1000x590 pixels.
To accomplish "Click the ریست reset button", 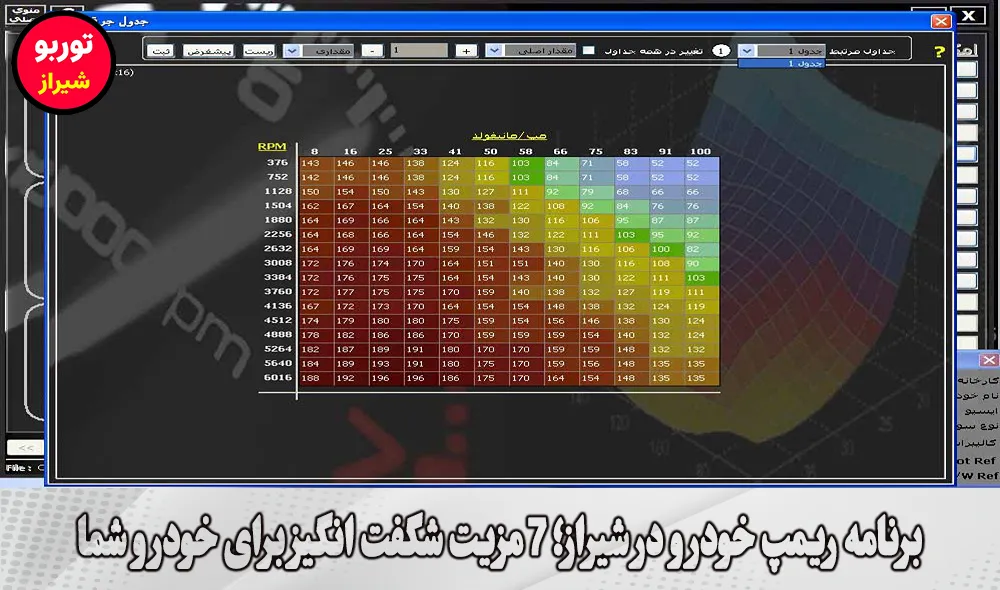I will click(258, 50).
